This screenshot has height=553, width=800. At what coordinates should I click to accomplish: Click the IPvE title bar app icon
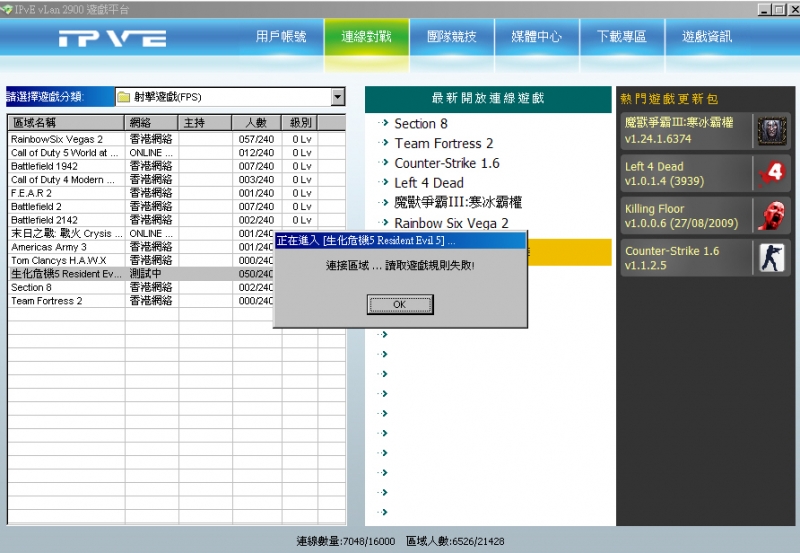coord(7,8)
